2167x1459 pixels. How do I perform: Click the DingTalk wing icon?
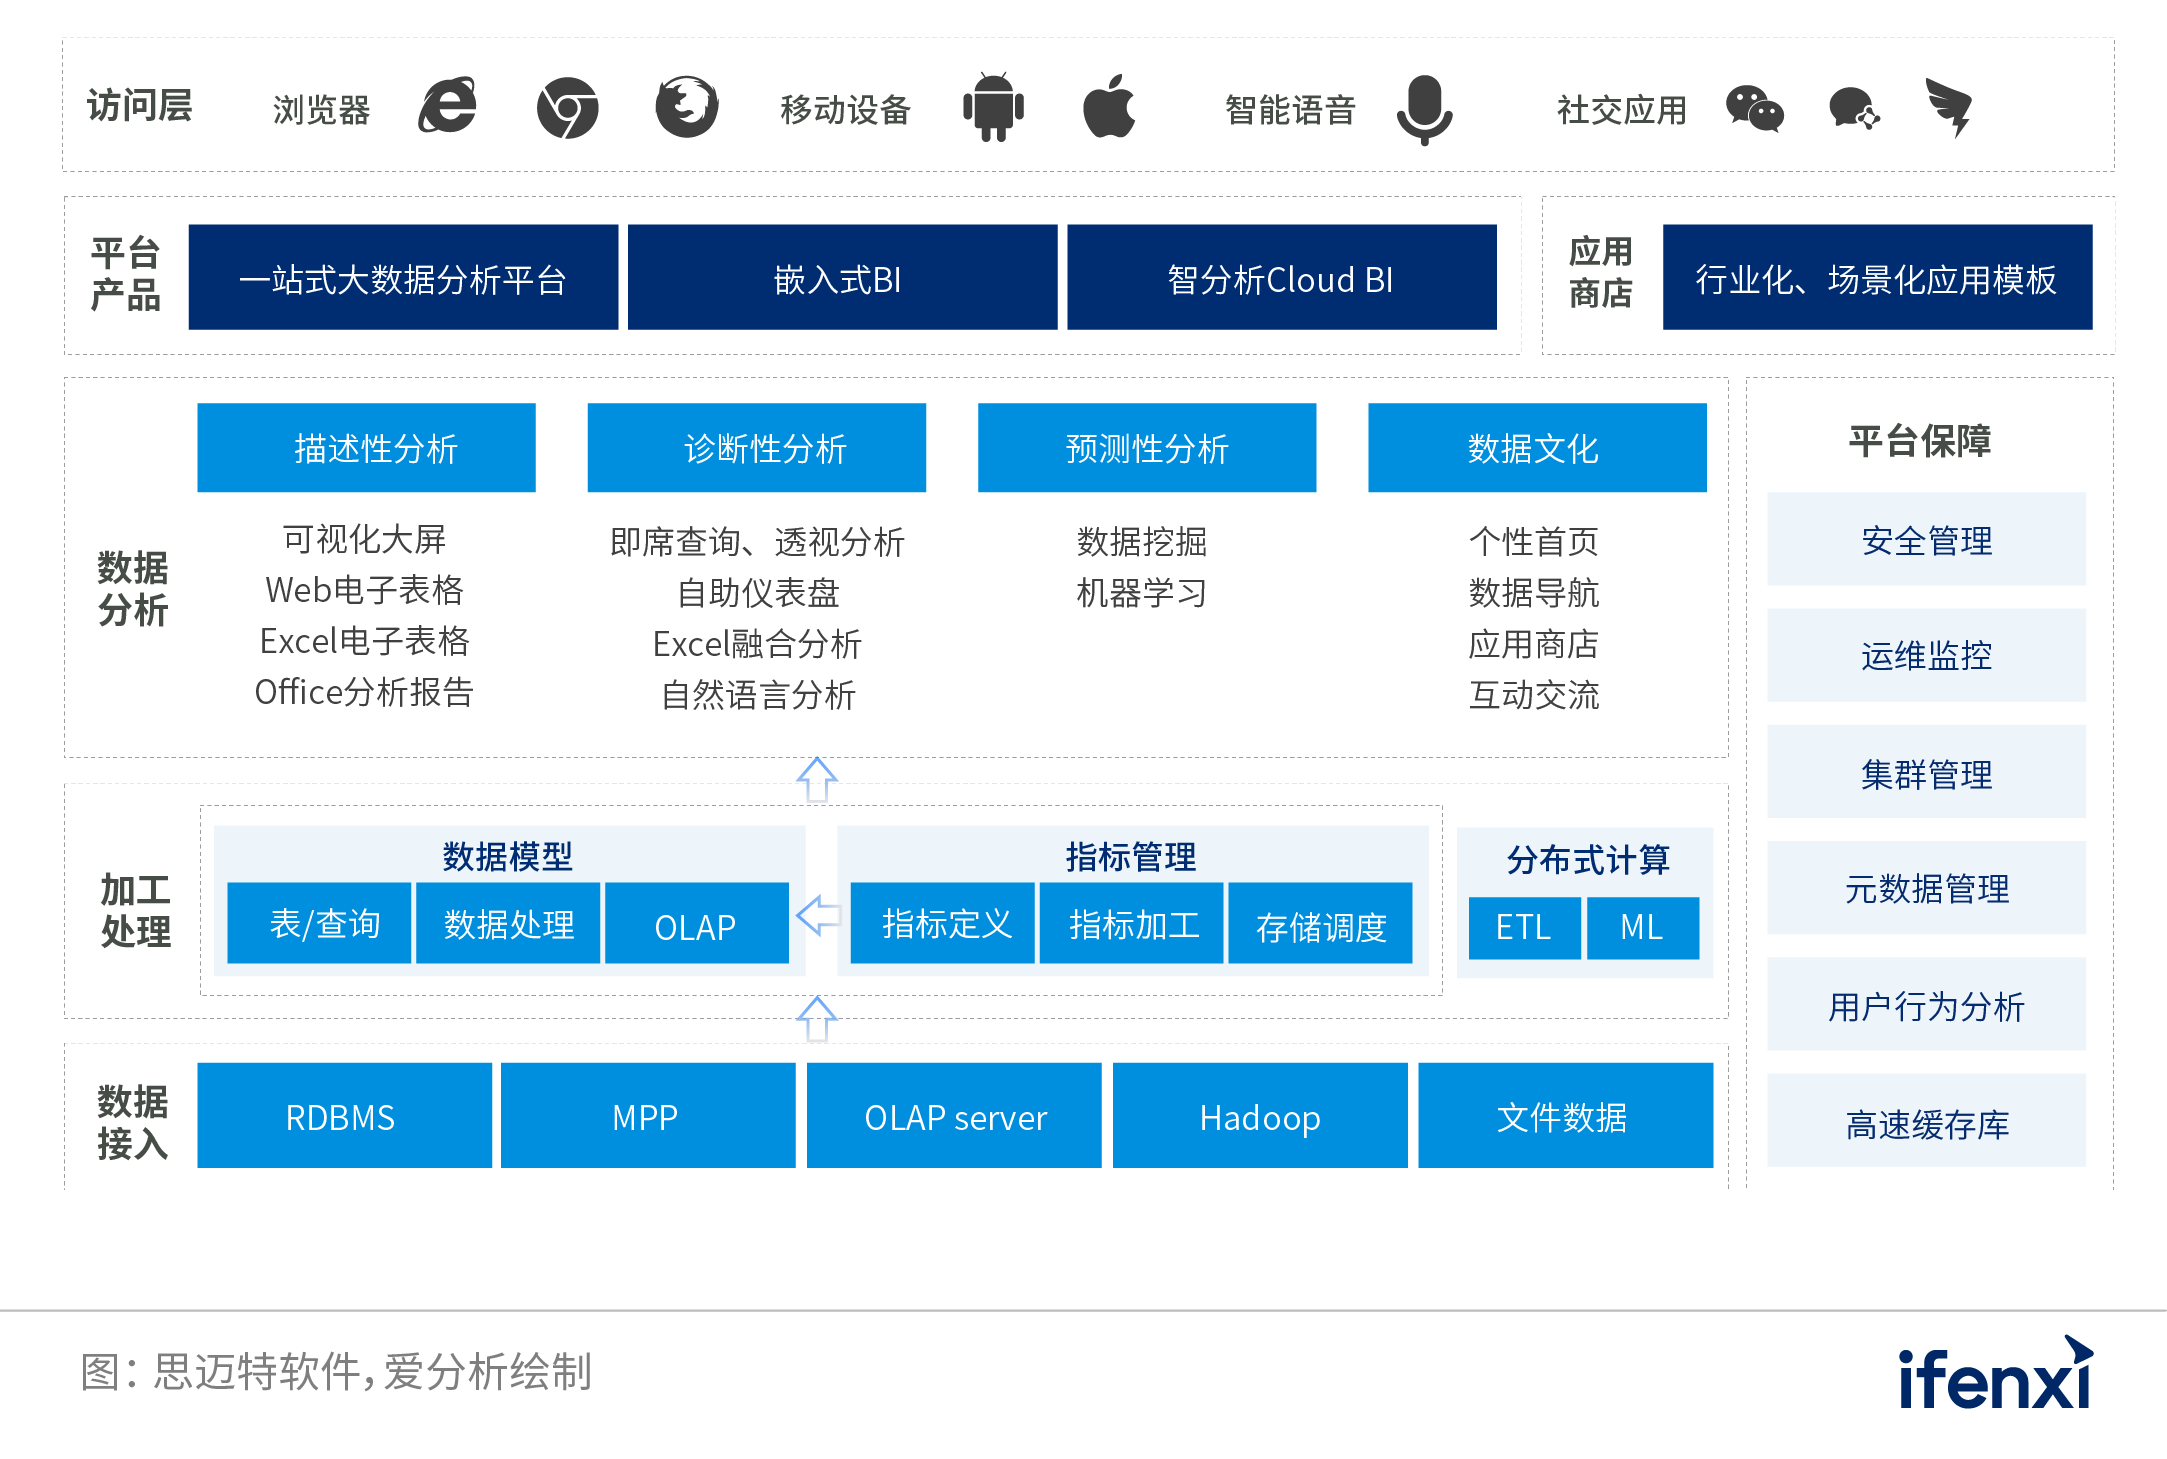1946,105
